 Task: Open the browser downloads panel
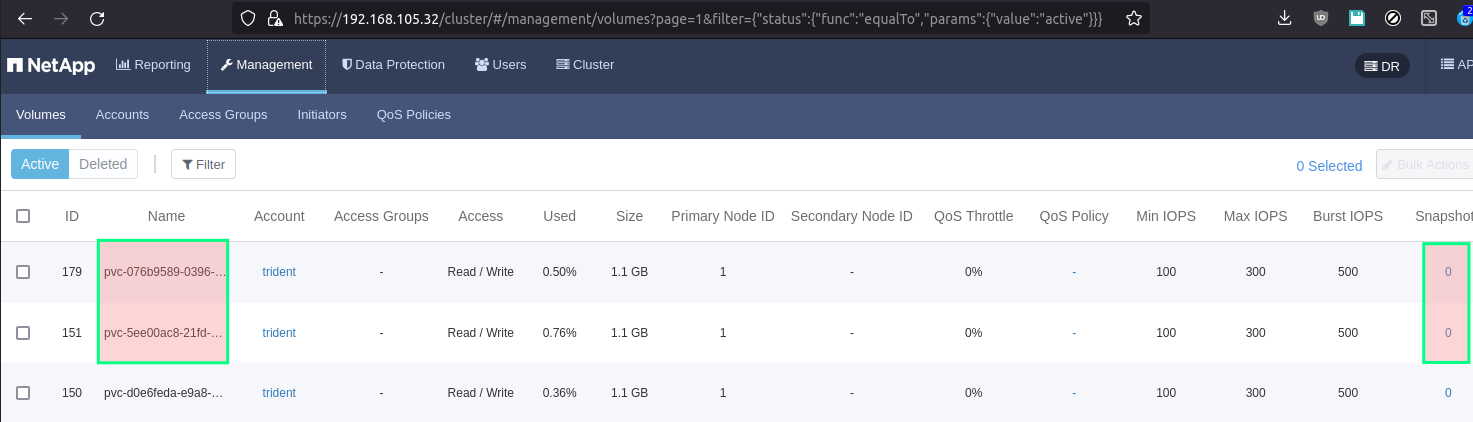(x=1285, y=19)
